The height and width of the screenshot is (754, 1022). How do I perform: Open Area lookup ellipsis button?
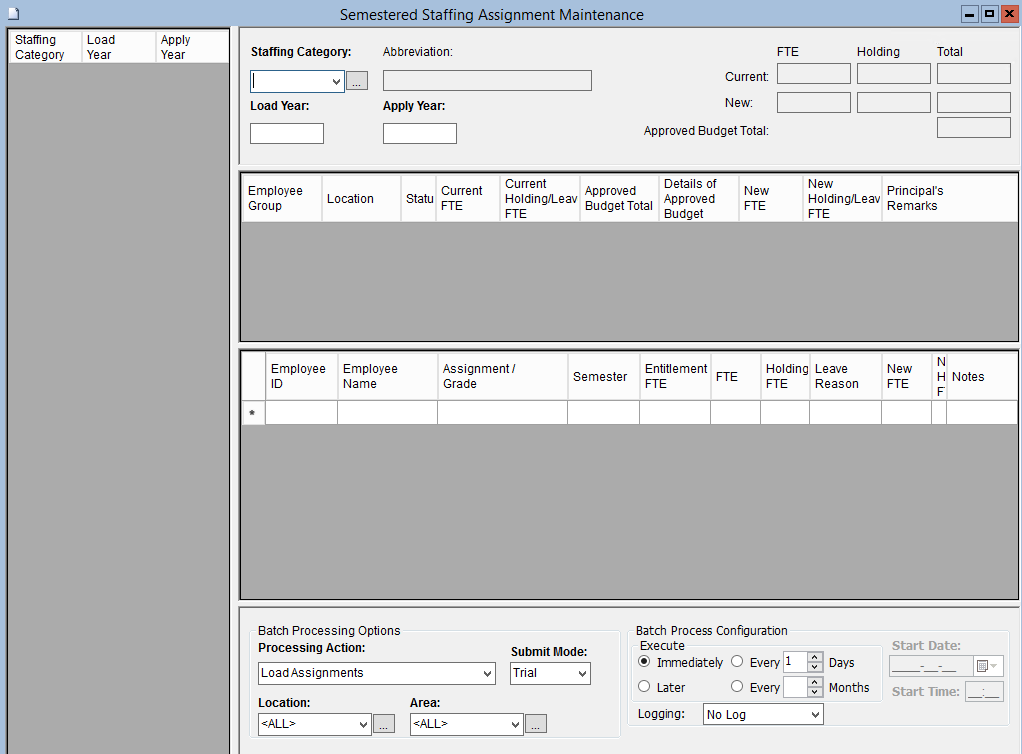(536, 724)
